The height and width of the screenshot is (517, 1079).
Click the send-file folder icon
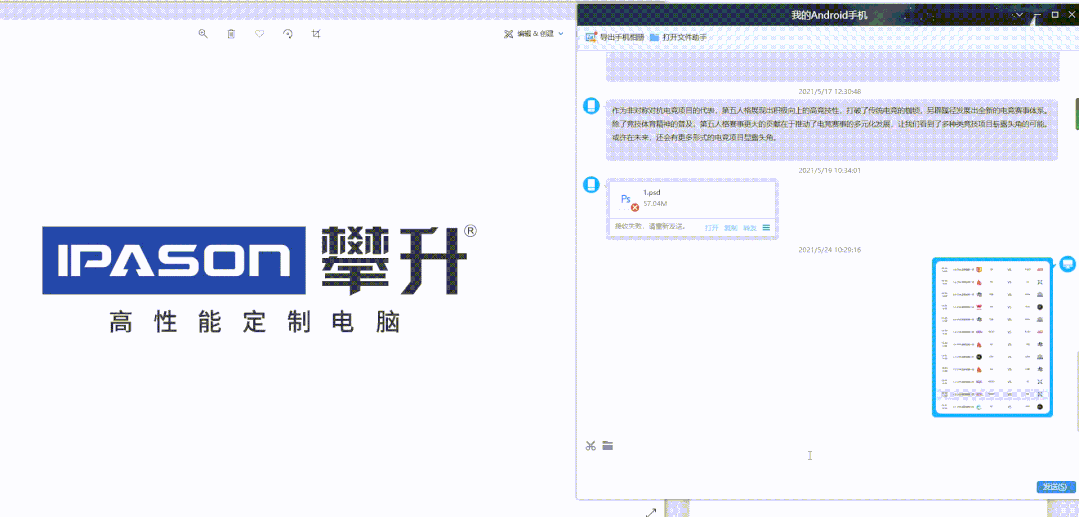(607, 446)
